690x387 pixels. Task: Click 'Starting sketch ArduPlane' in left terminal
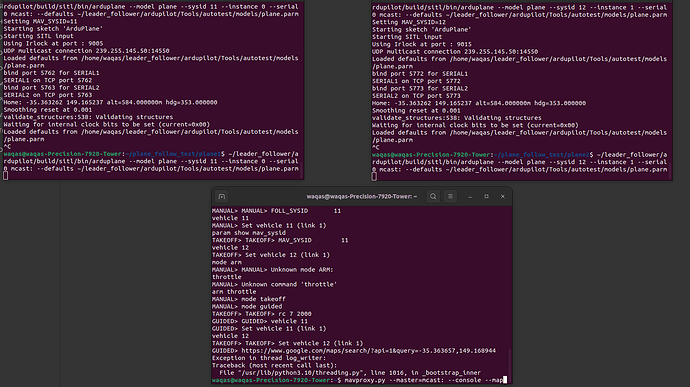tap(53, 29)
